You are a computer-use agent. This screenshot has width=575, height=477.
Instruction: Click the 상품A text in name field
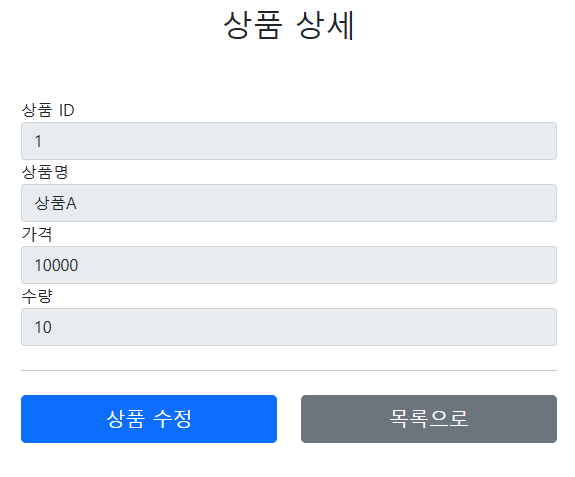(x=55, y=203)
